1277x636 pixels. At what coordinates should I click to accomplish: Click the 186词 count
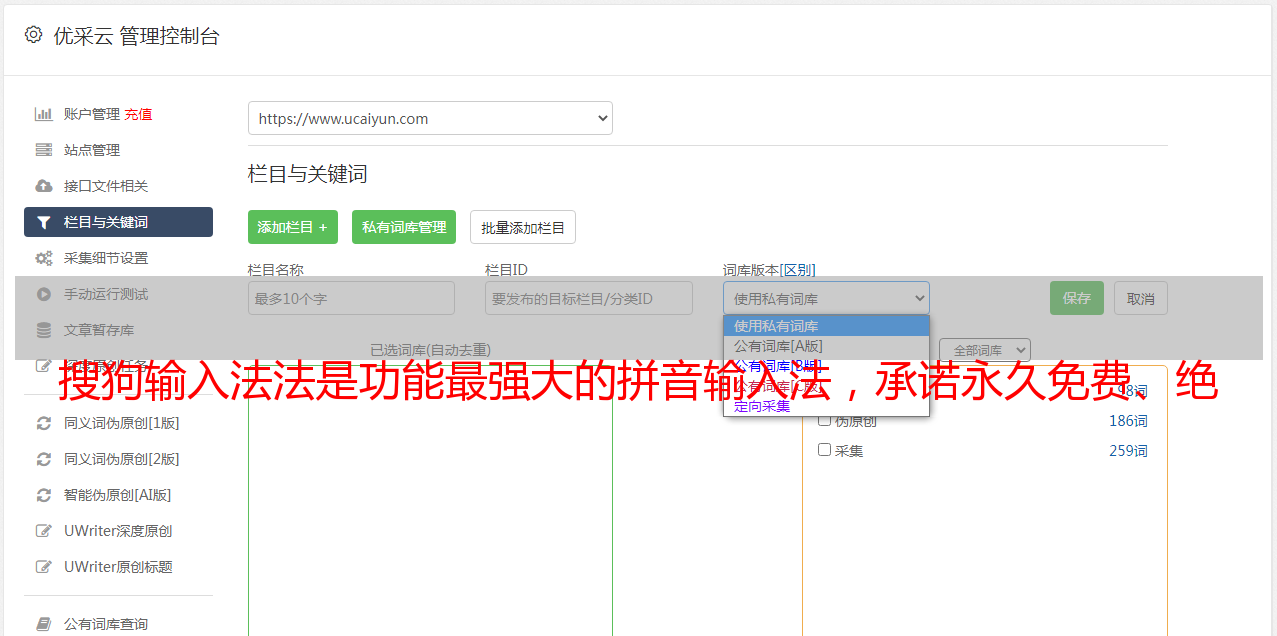1128,421
